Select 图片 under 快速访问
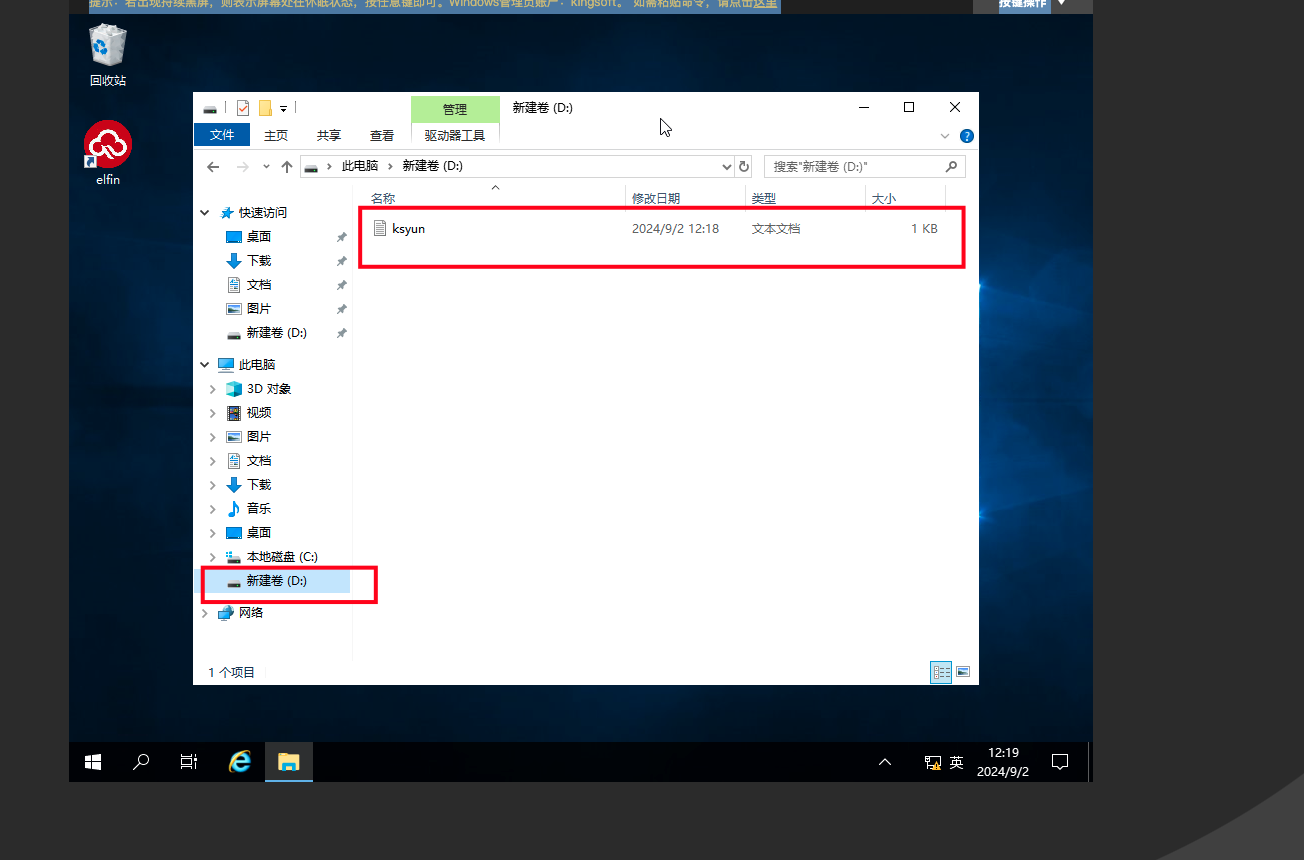The image size is (1304, 860). (x=259, y=309)
